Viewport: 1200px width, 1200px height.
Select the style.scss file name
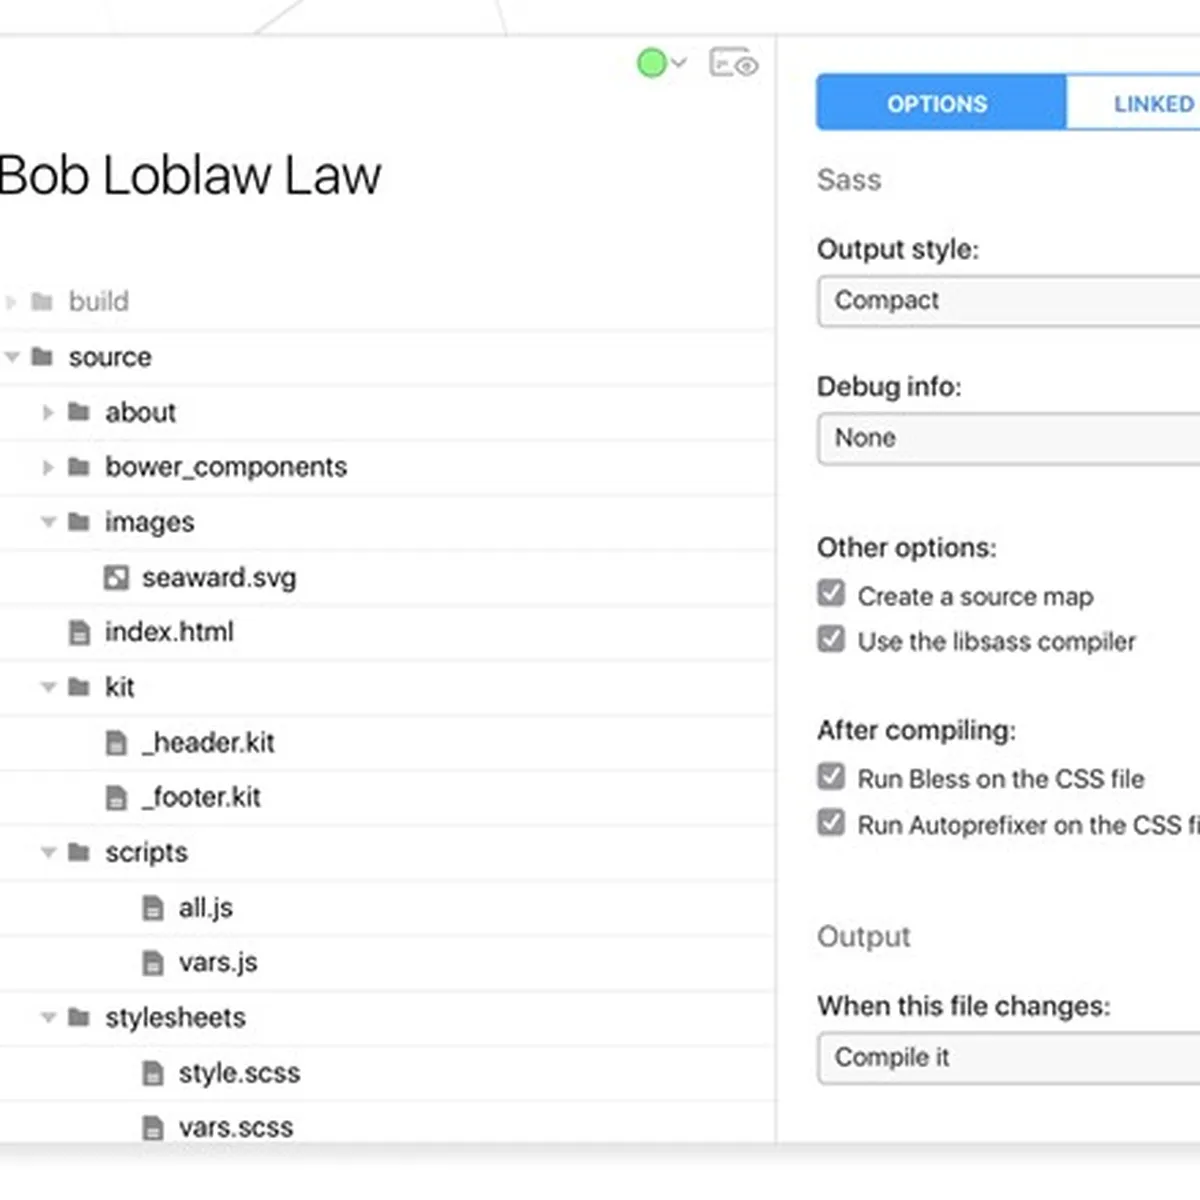pos(239,1073)
